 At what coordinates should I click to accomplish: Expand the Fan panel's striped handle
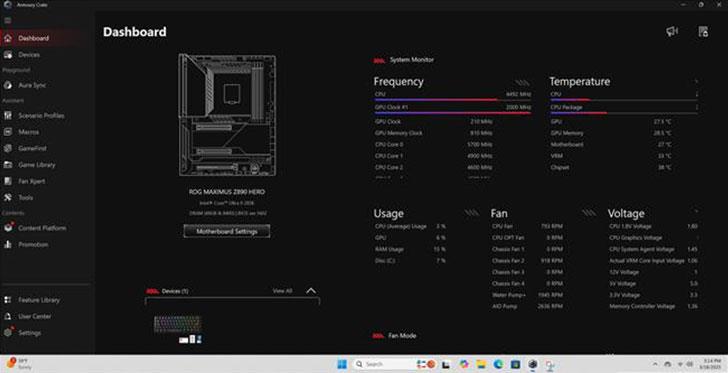[589, 213]
